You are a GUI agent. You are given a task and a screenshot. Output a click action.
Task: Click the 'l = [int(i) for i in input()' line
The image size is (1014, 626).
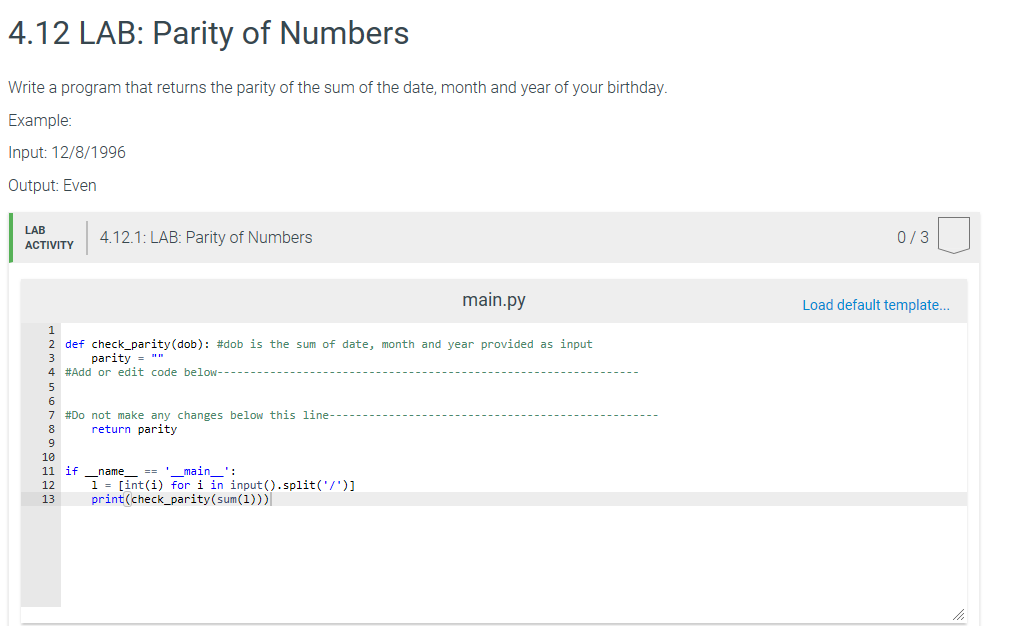223,485
